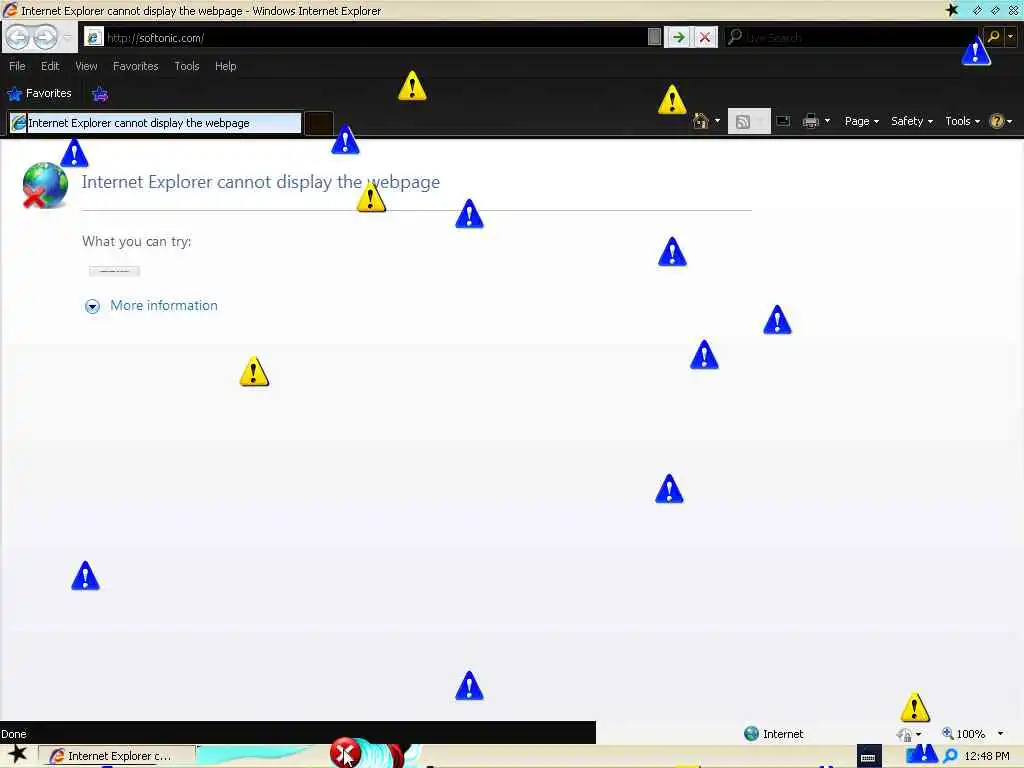
Task: Open the File menu
Action: (x=17, y=66)
